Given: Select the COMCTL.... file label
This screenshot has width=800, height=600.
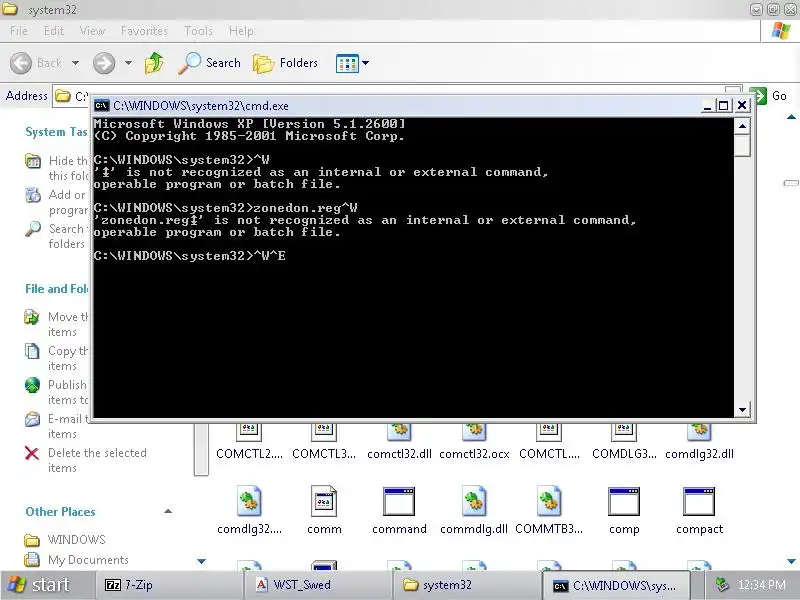Looking at the screenshot, I should pyautogui.click(x=549, y=454).
